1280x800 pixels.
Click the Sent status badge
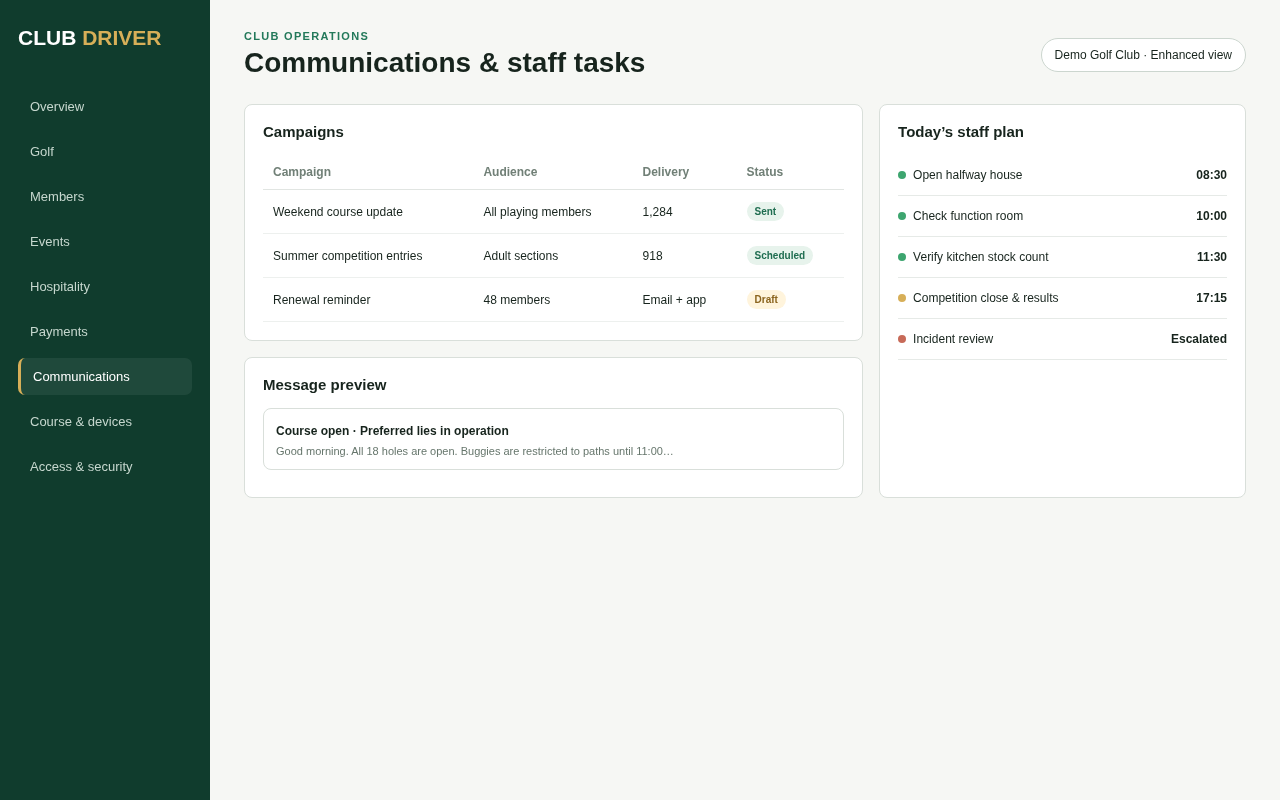point(765,212)
